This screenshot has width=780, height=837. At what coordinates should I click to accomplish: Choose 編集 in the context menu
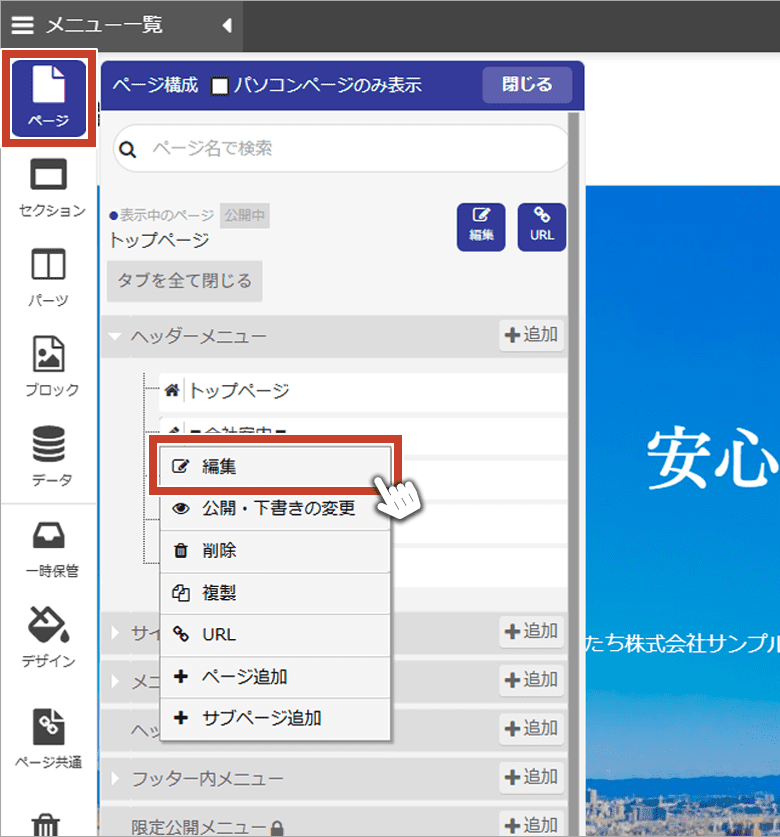click(x=275, y=467)
